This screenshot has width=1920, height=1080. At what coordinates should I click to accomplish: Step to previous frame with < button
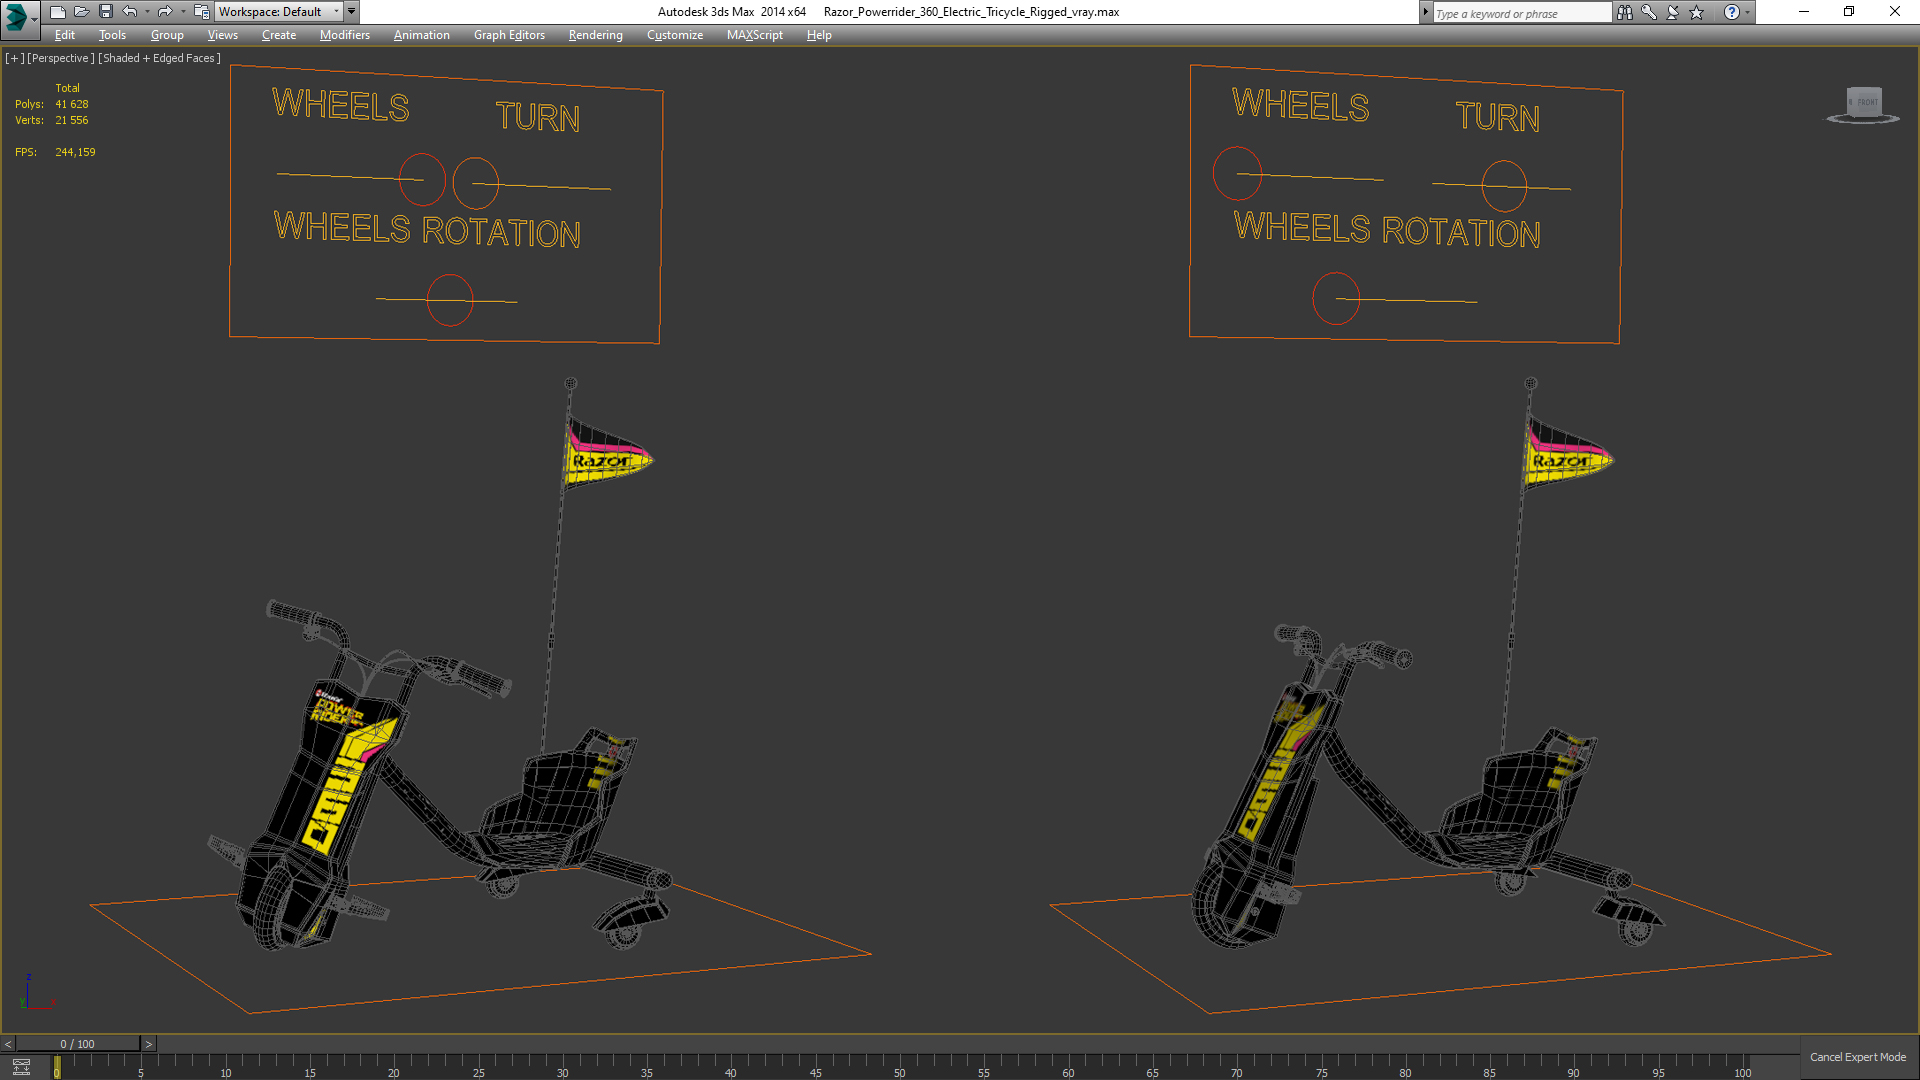8,1044
